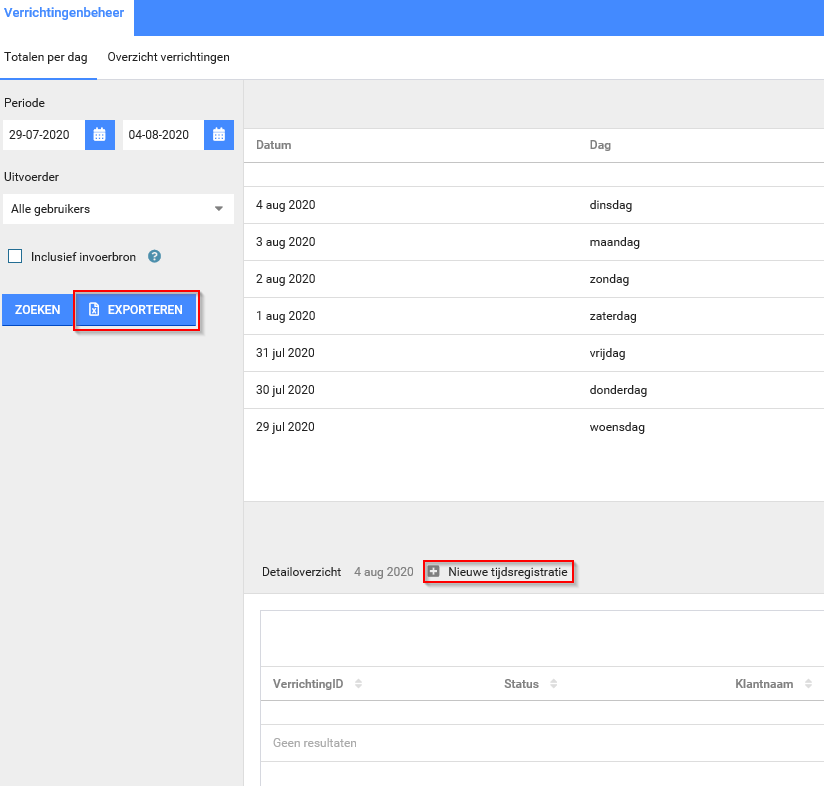This screenshot has height=786, width=824.
Task: Switch to the Totalen per dag tab
Action: [x=46, y=57]
